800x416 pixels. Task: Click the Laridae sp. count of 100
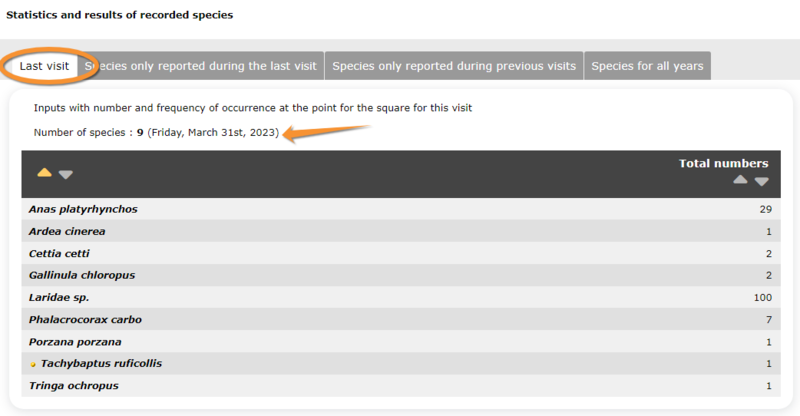click(763, 298)
